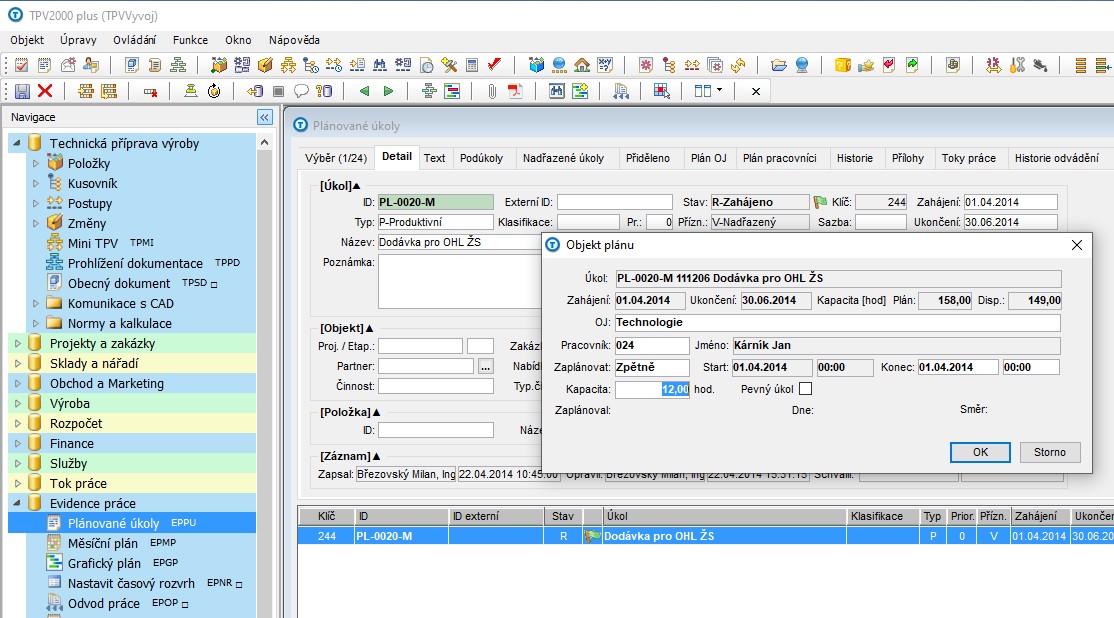Click the grid with cursor selection icon
The image size is (1114, 618).
pos(661,91)
